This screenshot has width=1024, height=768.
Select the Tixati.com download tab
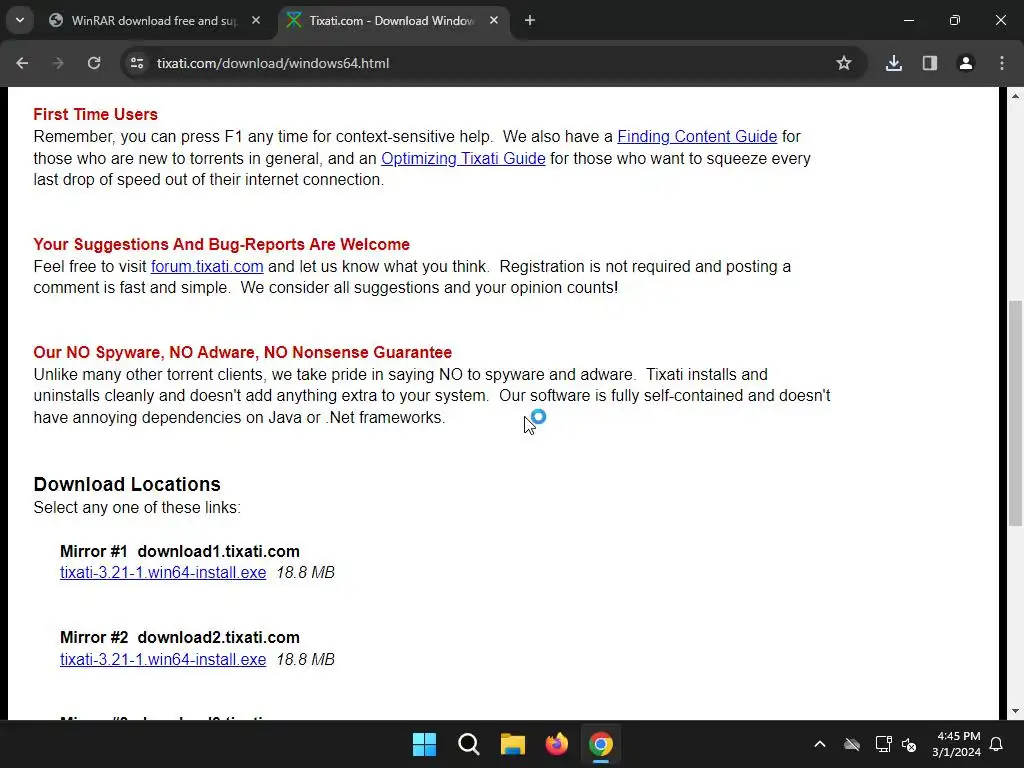pos(392,21)
